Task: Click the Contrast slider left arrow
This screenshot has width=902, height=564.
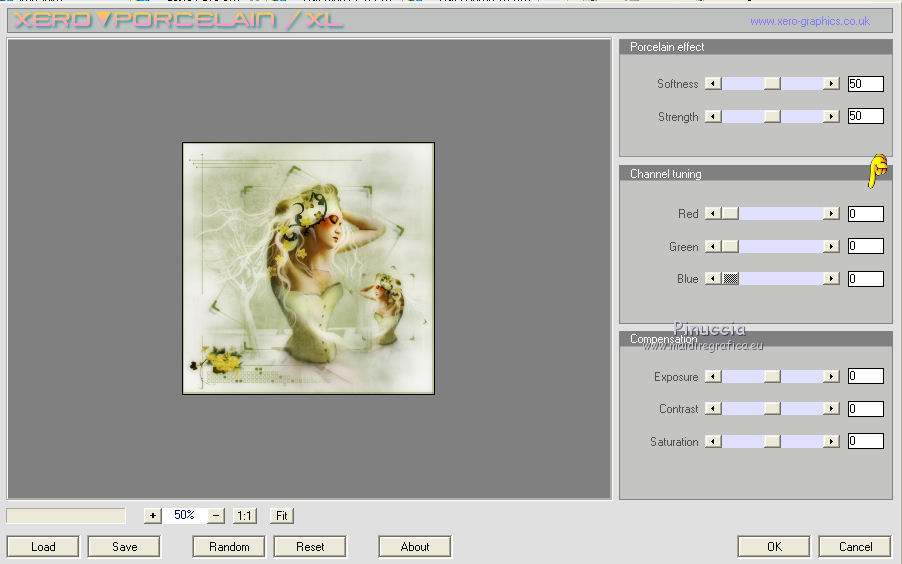Action: coord(713,409)
